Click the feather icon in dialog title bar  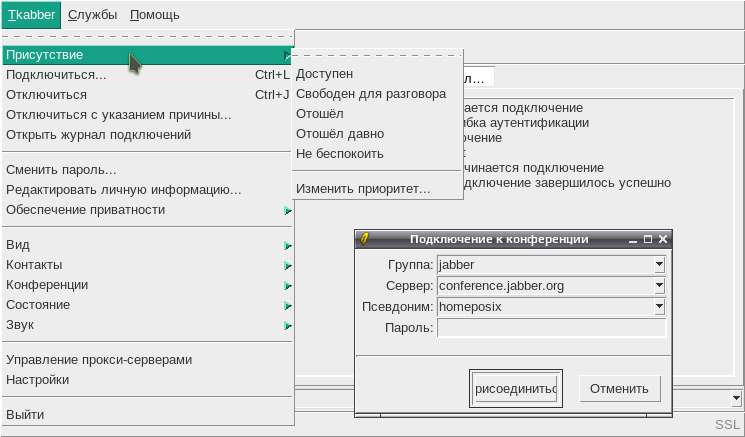click(x=364, y=238)
